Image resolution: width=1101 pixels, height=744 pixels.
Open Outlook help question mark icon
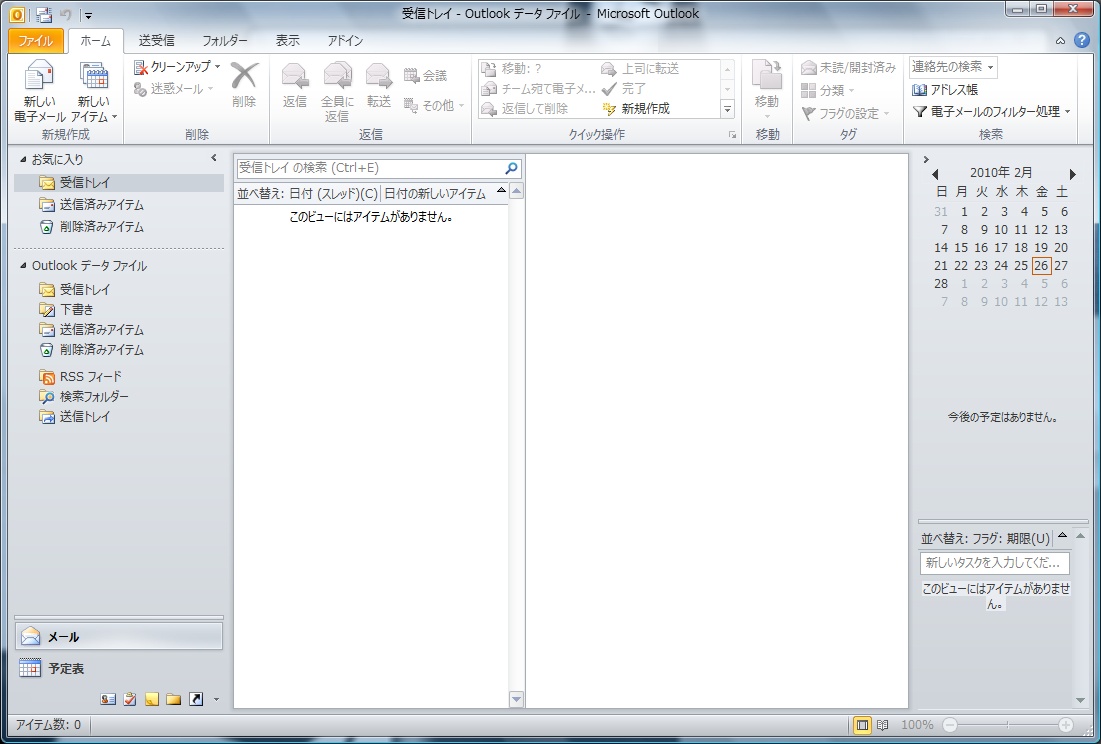click(x=1082, y=40)
